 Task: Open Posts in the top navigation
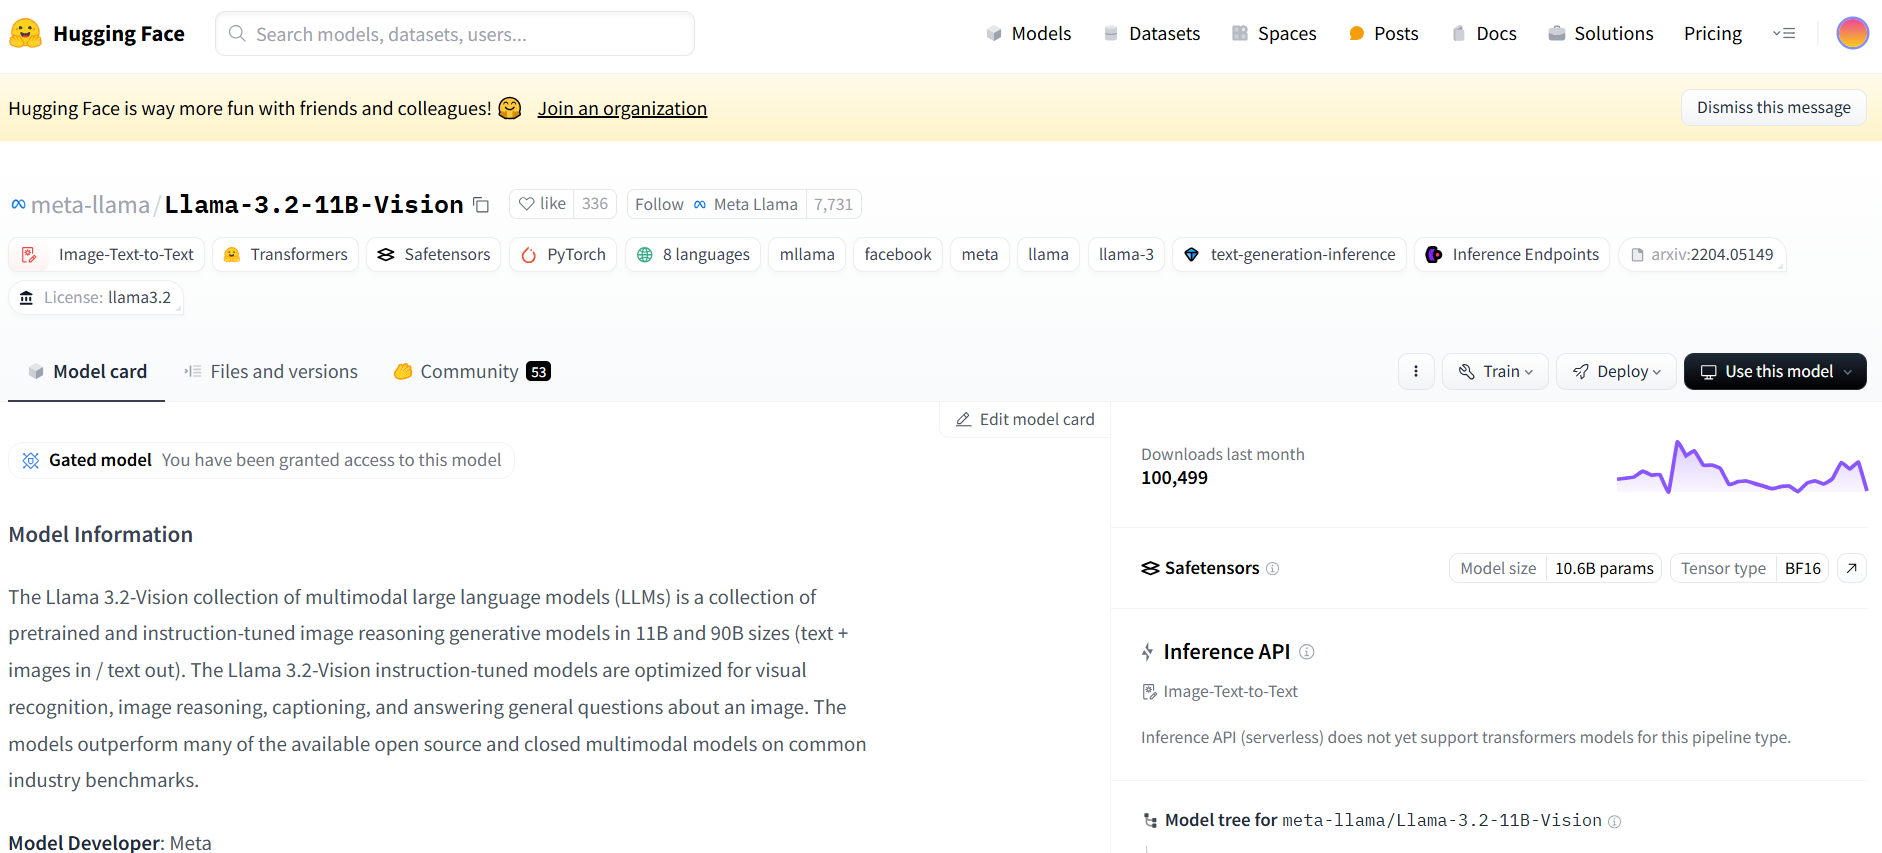[x=1383, y=34]
